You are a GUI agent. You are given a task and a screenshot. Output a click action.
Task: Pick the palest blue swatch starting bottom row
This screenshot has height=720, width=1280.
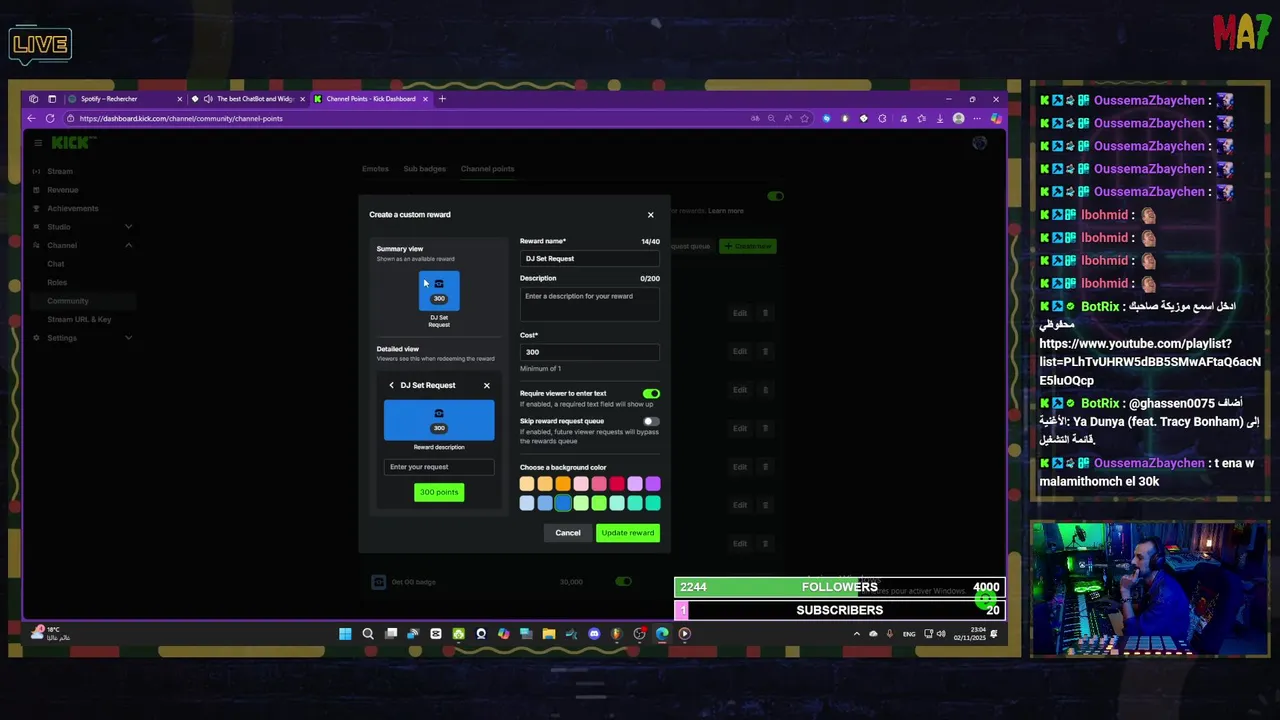coord(527,503)
